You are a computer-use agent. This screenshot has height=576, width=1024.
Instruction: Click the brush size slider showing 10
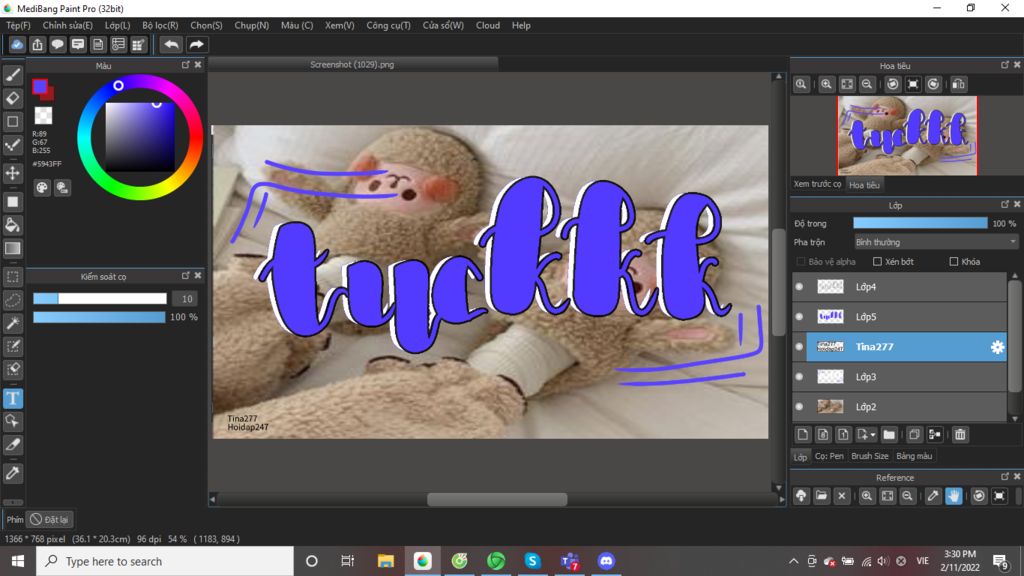[x=100, y=298]
